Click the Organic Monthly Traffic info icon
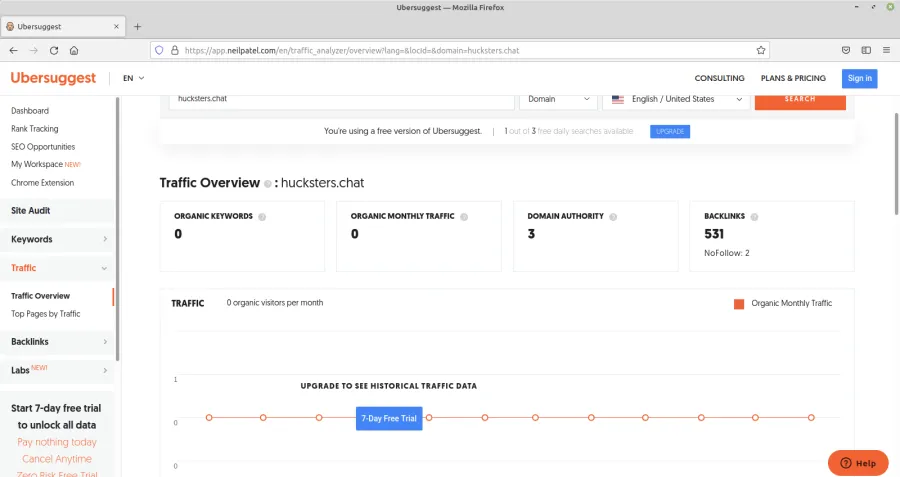The height and width of the screenshot is (477, 900). 464,216
